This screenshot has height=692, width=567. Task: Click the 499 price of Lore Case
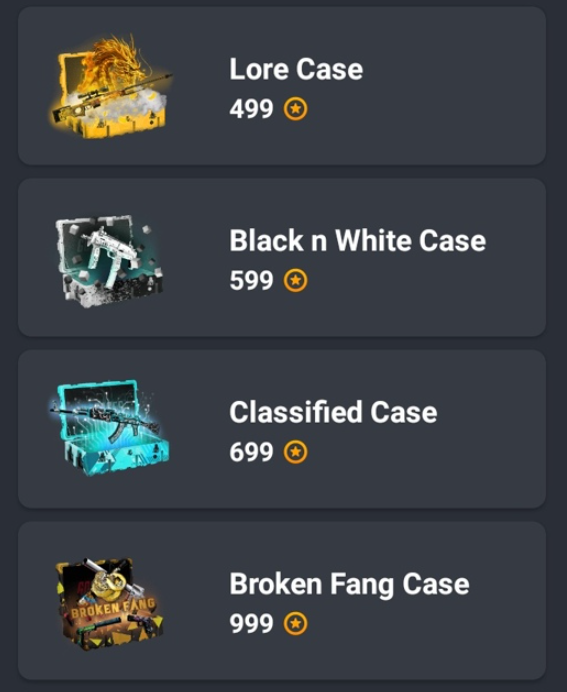tap(252, 109)
